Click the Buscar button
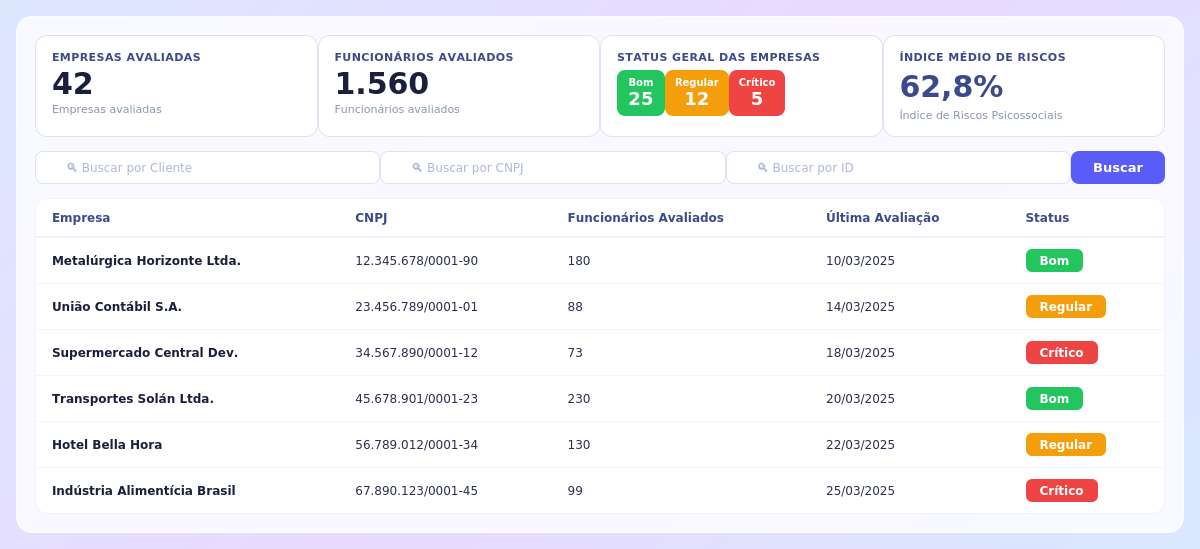Viewport: 1200px width, 549px height. (x=1117, y=168)
